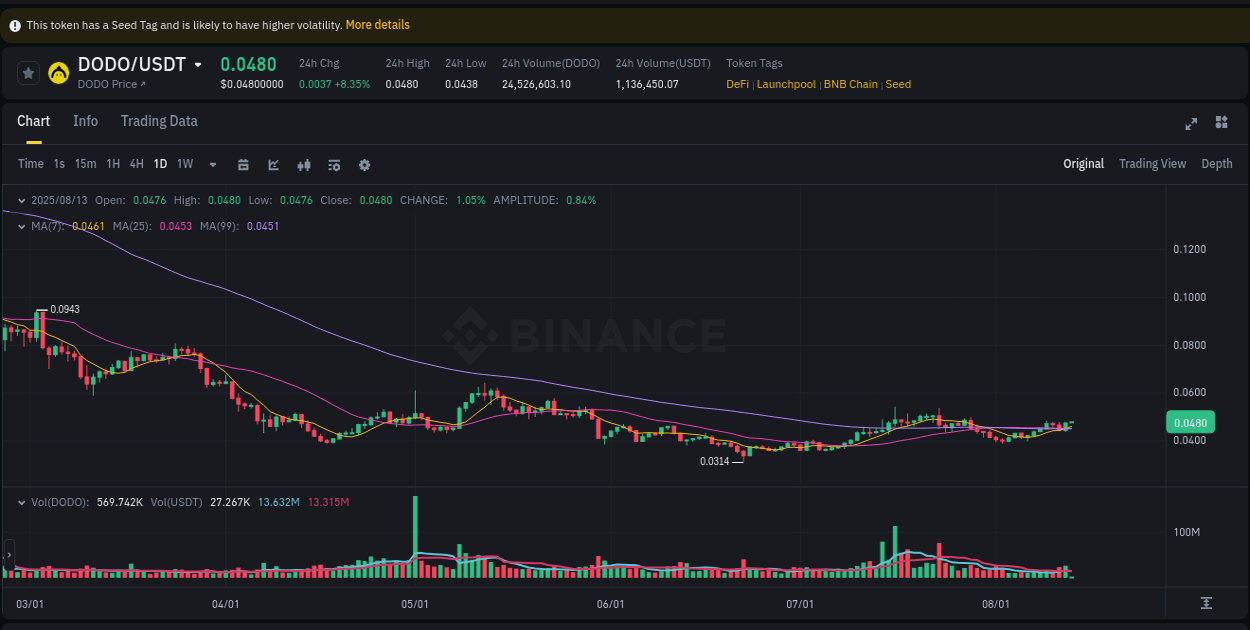Select the 4H candle interval
Screen dimensions: 1250x630
pos(136,164)
